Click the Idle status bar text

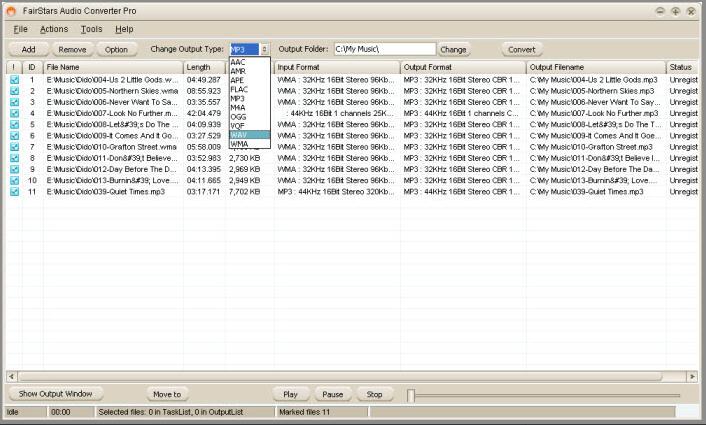point(13,412)
